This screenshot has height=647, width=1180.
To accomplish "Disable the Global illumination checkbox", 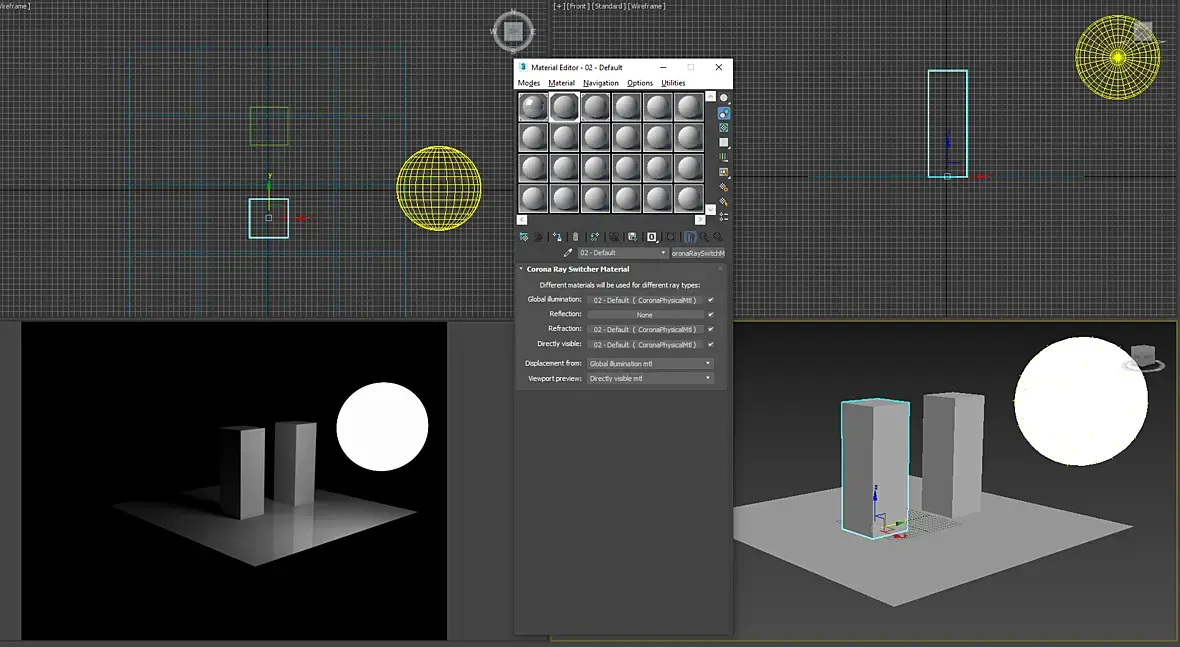I will (711, 300).
